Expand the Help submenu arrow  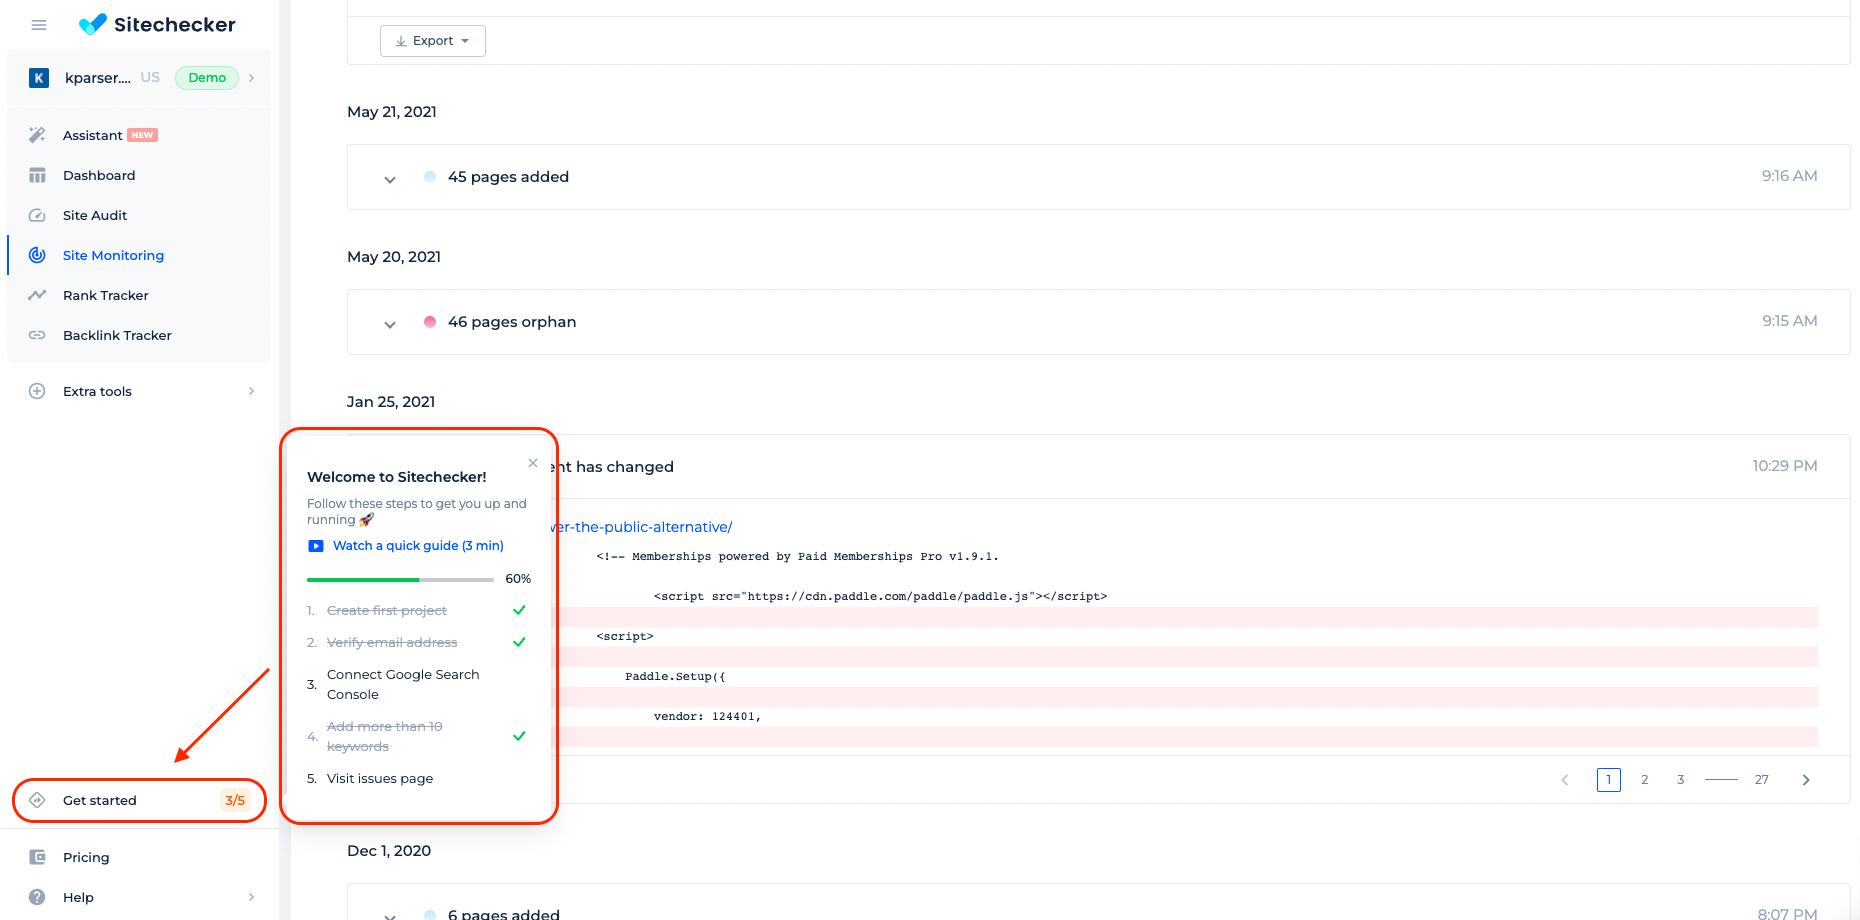coord(251,897)
